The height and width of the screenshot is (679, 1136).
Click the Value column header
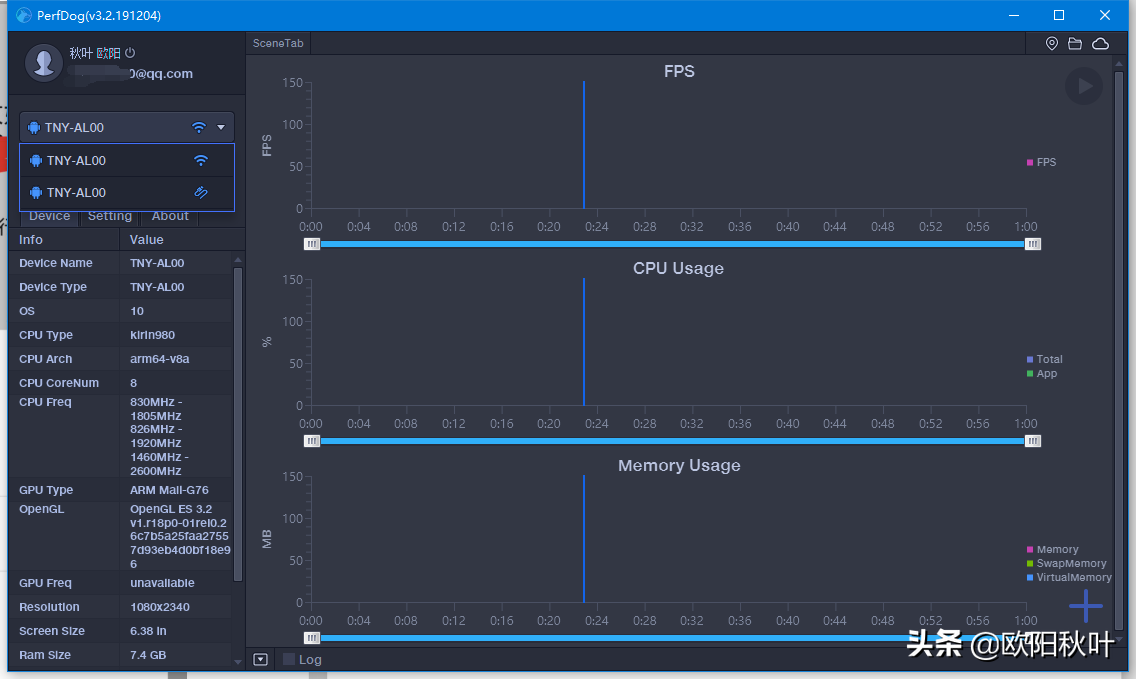tap(181, 239)
